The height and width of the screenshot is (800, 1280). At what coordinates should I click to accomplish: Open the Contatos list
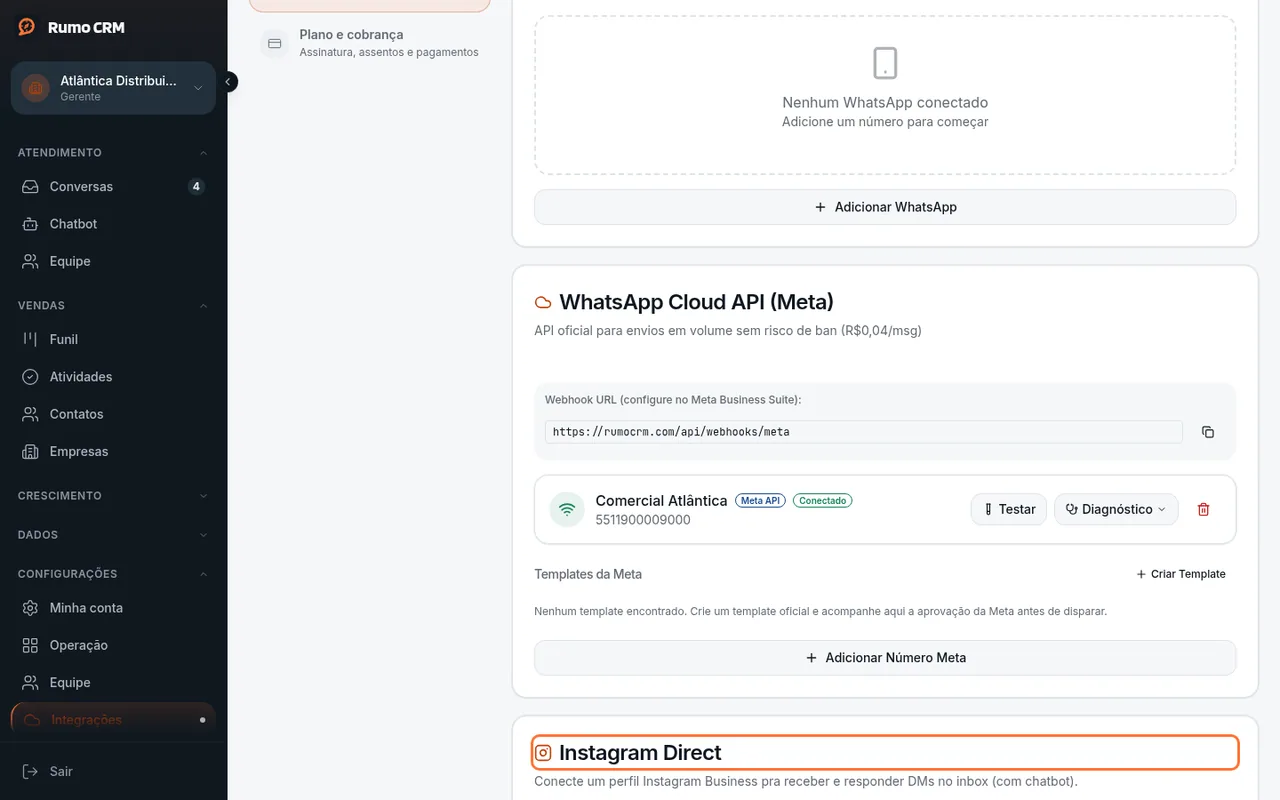pos(113,414)
